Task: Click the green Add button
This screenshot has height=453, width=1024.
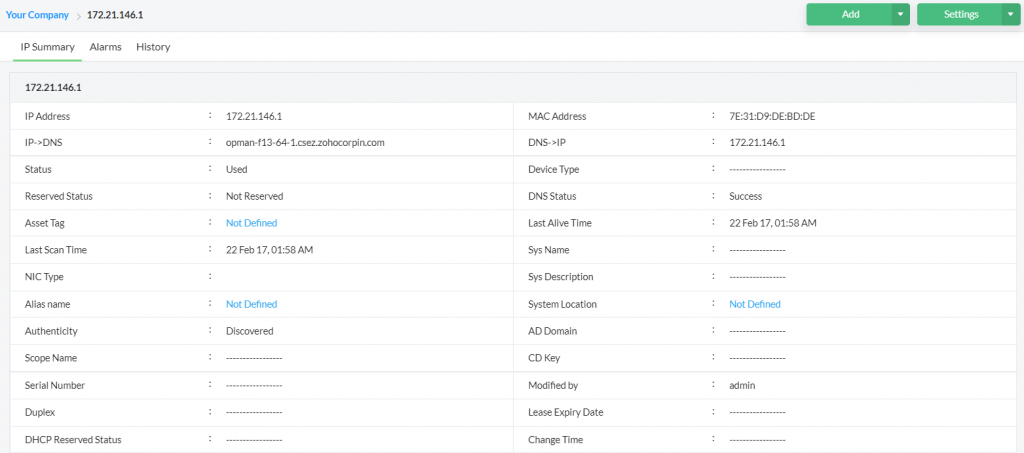Action: (850, 14)
